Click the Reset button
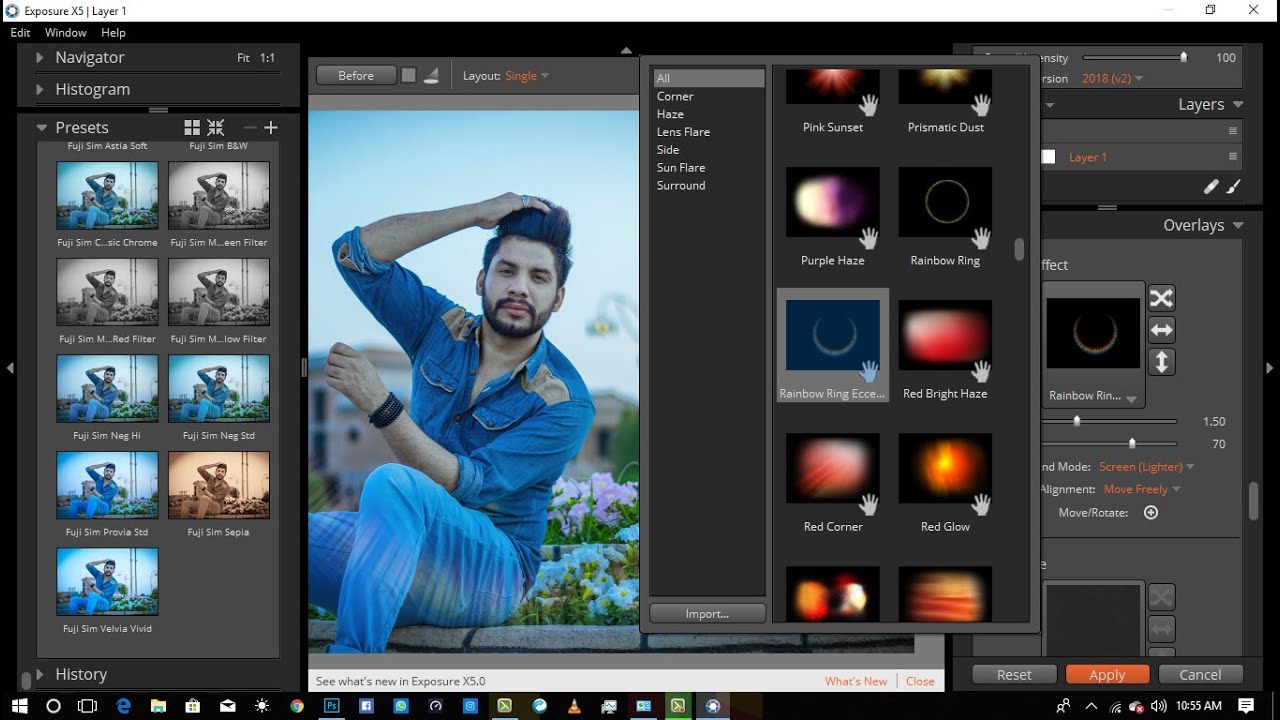 (x=1014, y=675)
